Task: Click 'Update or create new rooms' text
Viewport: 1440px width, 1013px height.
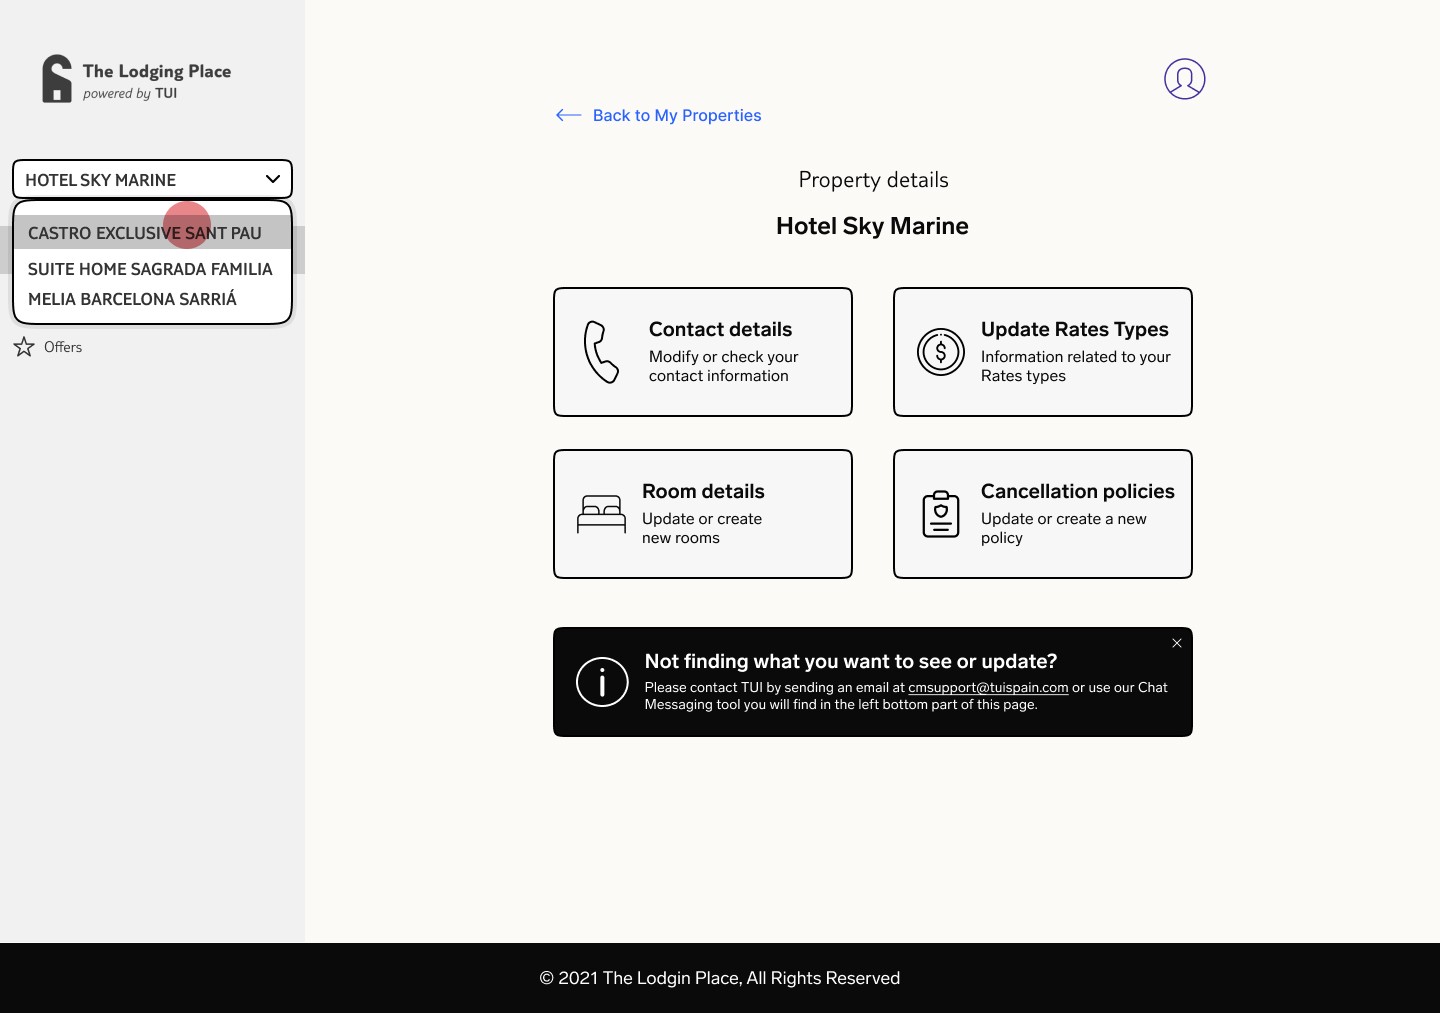Action: [702, 528]
